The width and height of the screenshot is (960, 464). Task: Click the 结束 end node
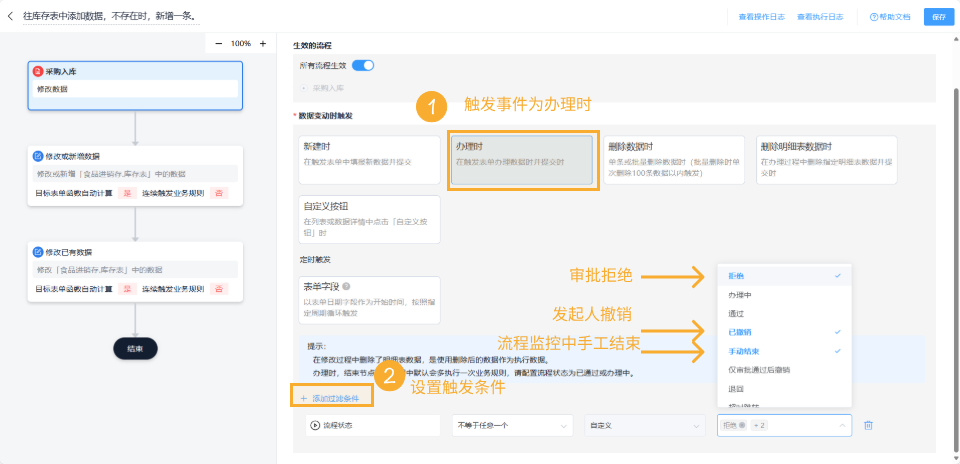click(135, 348)
